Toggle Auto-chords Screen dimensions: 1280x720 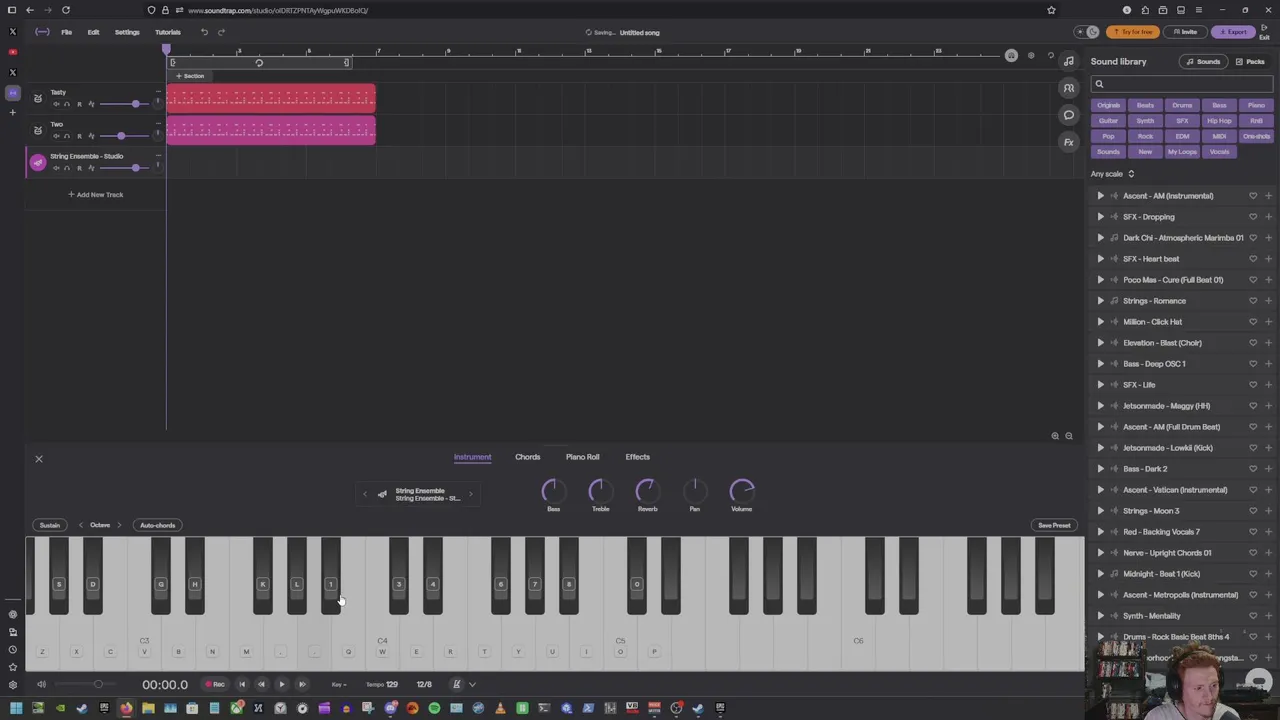point(157,525)
